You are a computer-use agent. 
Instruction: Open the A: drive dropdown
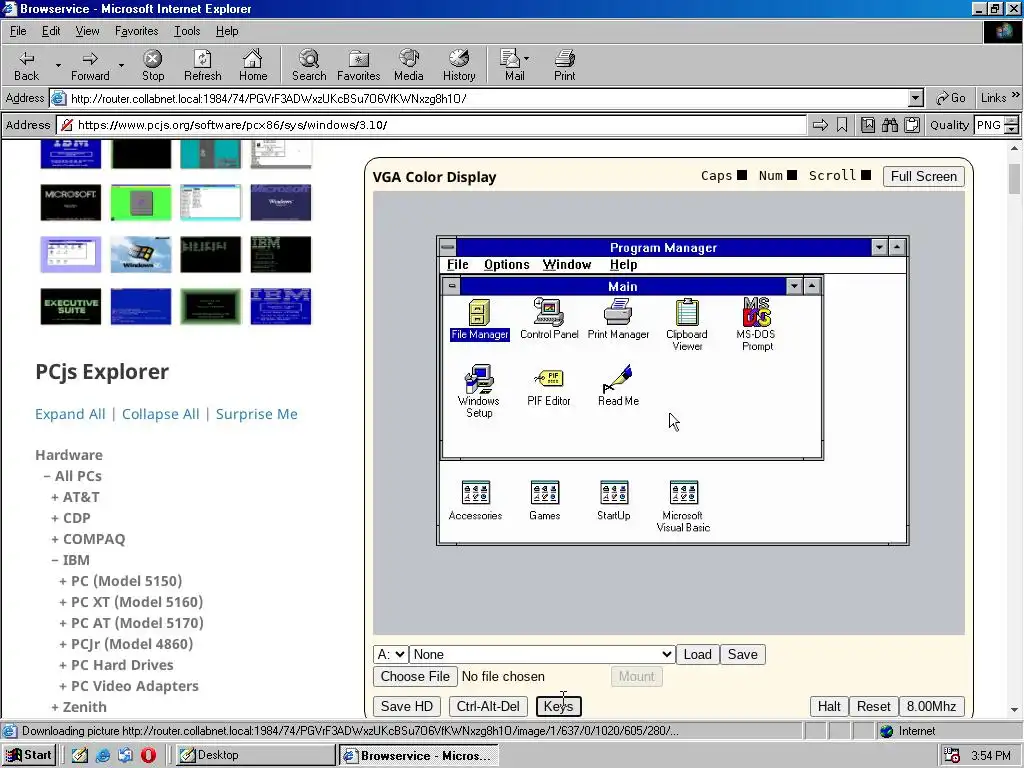(391, 654)
